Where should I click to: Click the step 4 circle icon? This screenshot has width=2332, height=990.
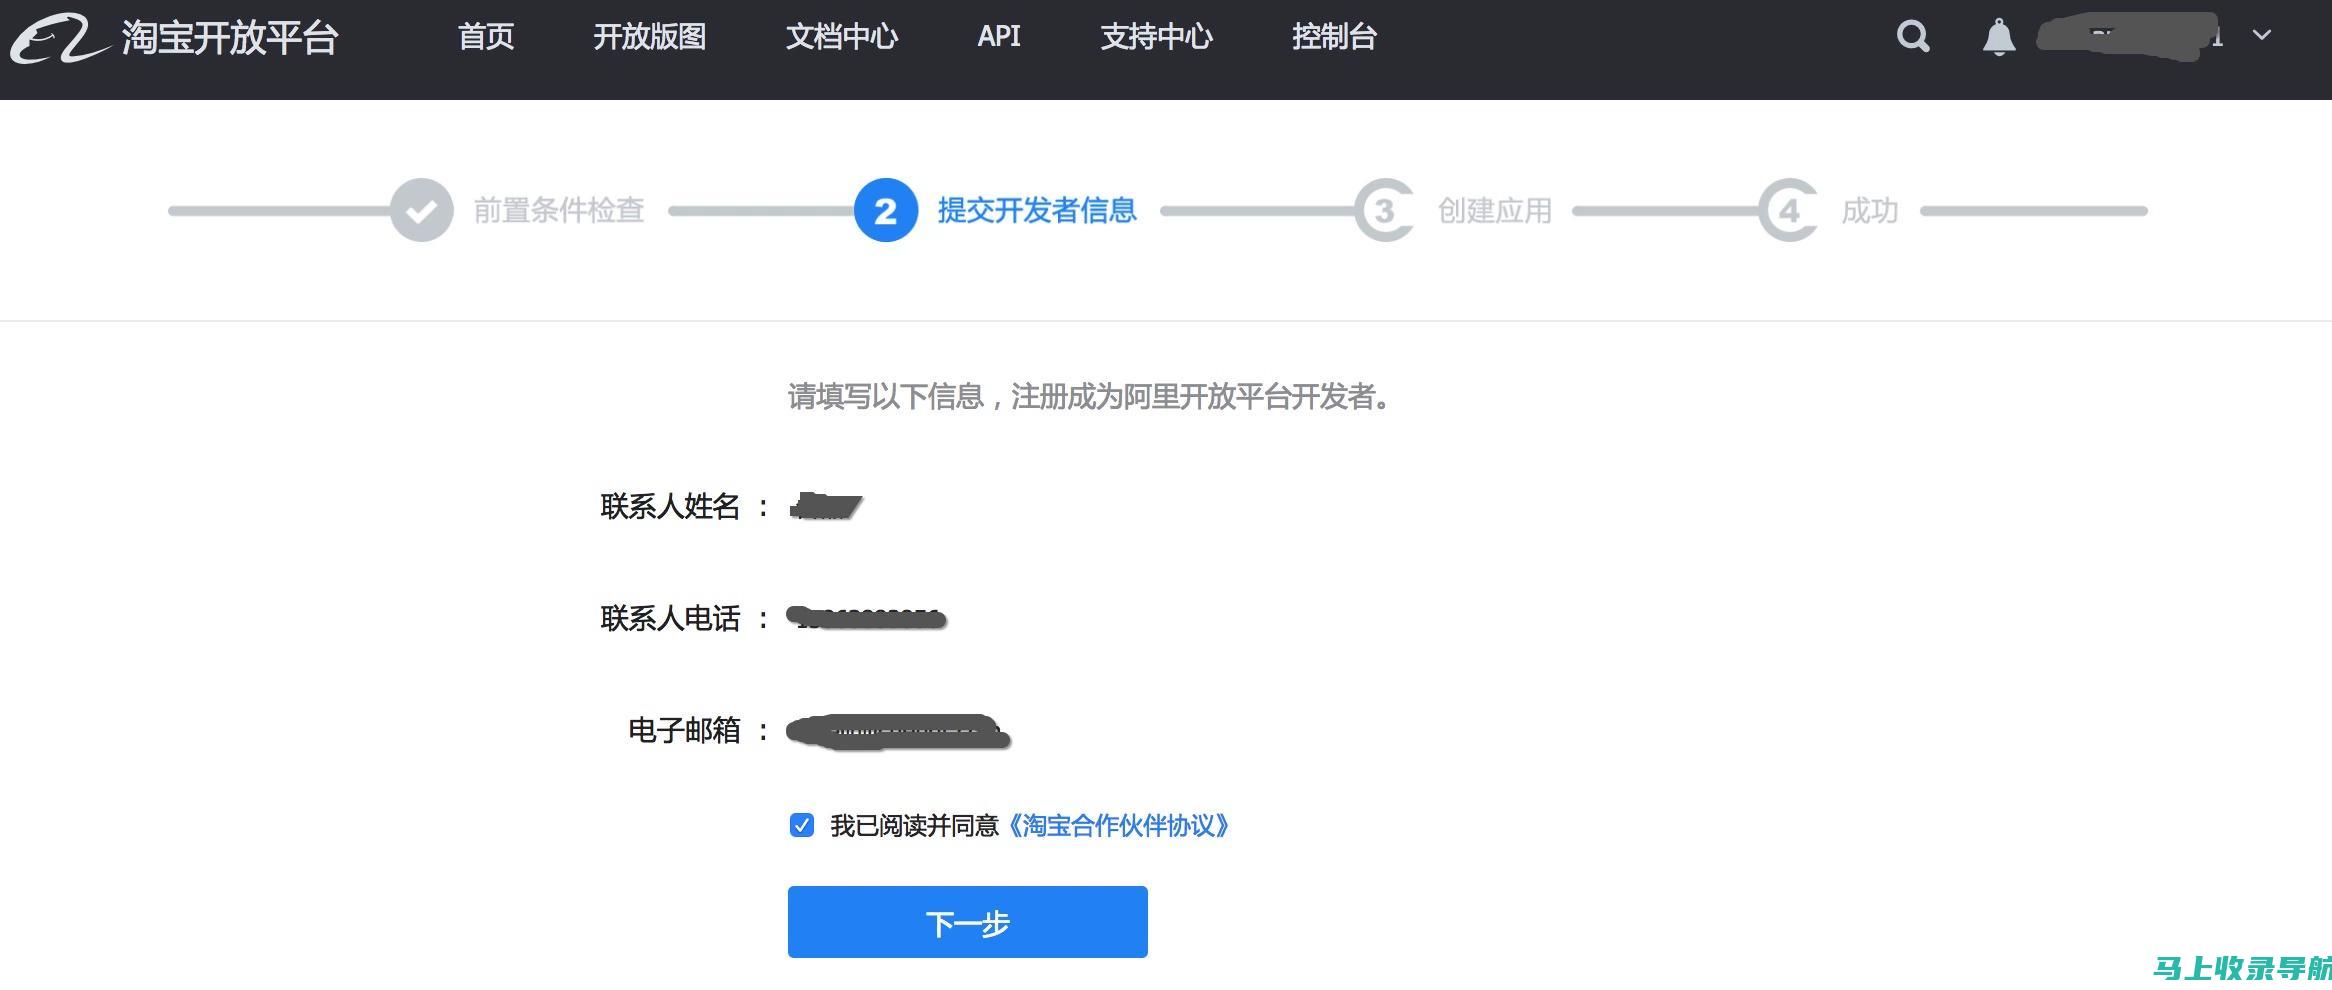tap(1789, 210)
